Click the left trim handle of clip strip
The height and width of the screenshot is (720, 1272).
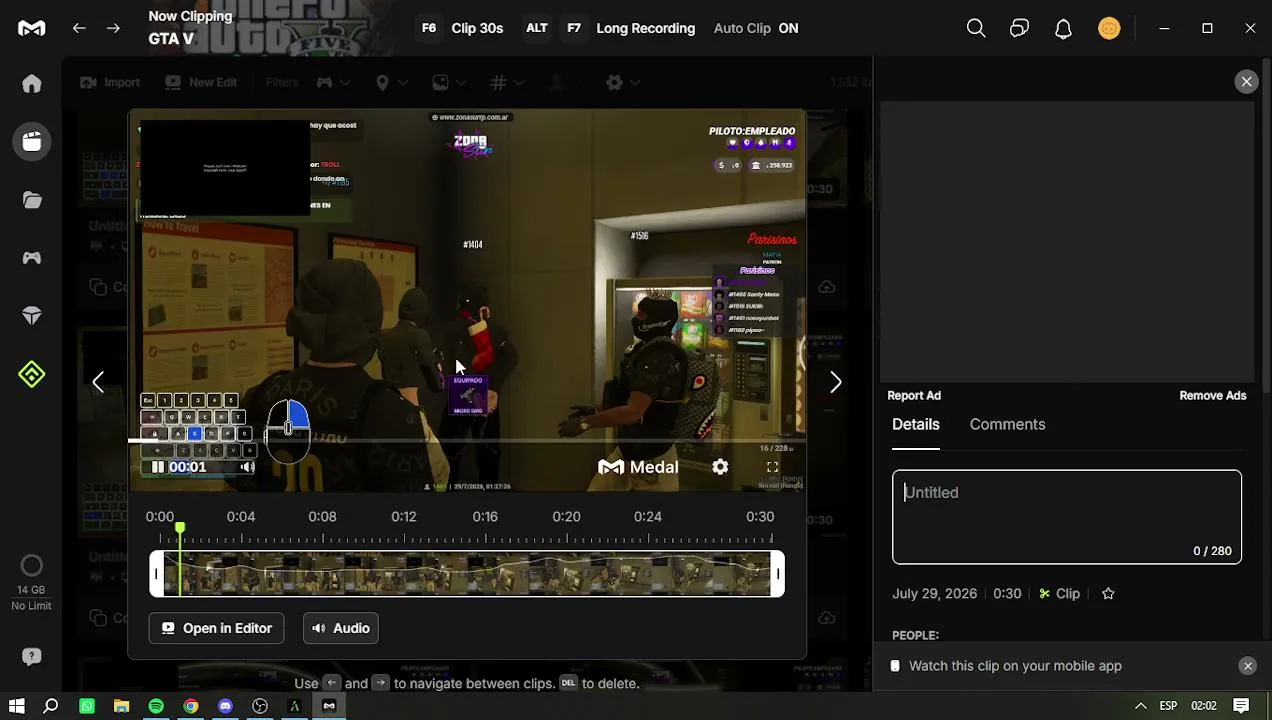[x=156, y=574]
